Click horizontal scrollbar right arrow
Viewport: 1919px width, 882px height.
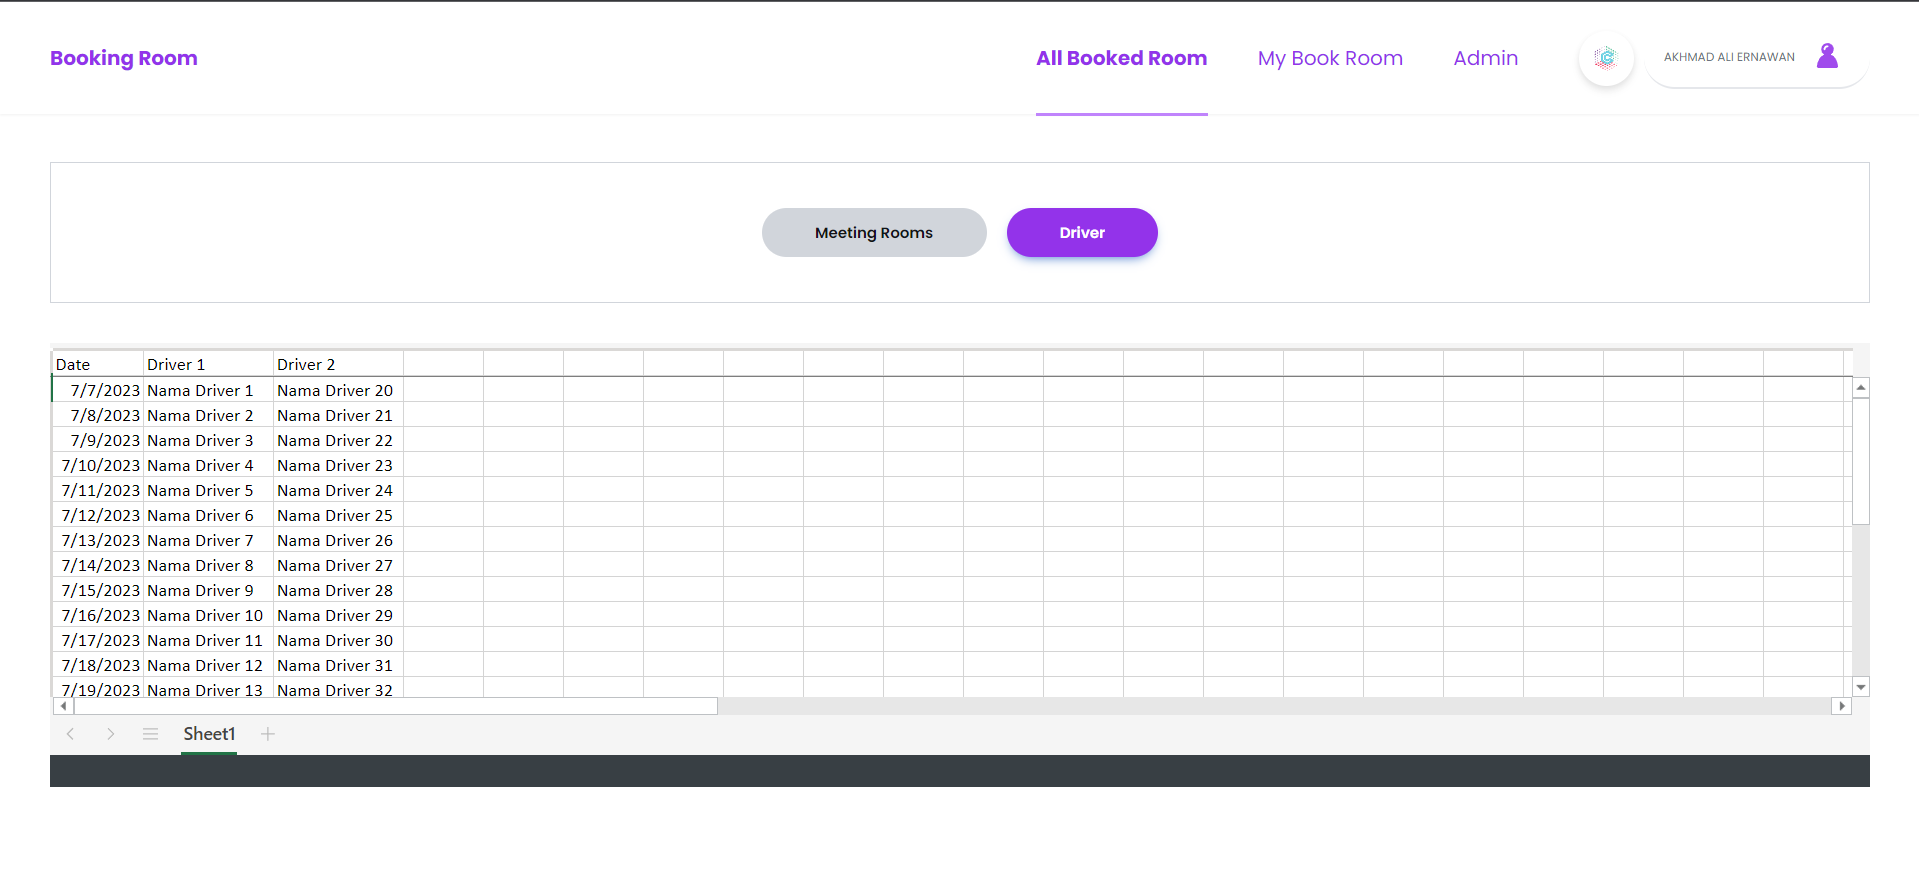point(1842,706)
